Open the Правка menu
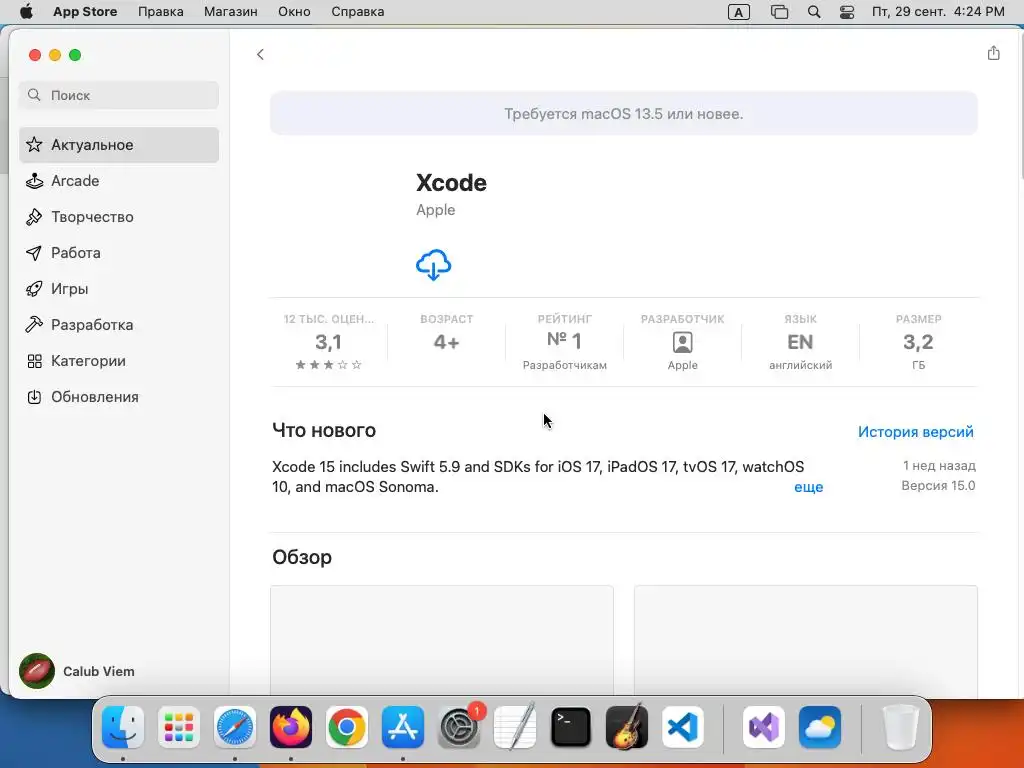 pos(161,12)
